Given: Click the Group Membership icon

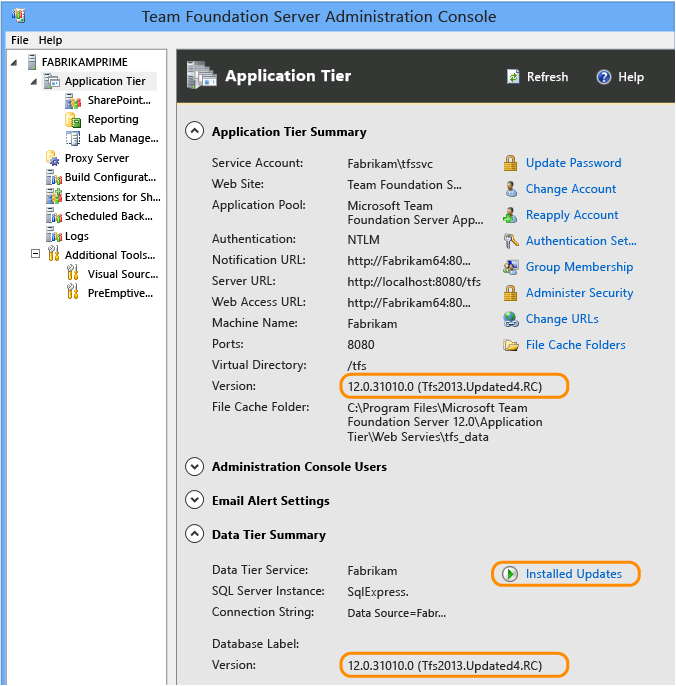Looking at the screenshot, I should (510, 267).
